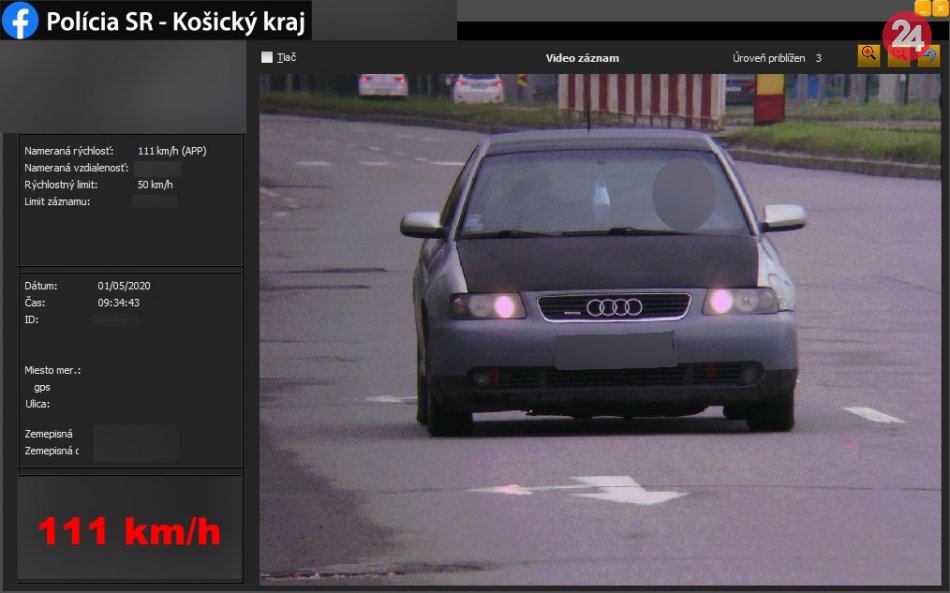This screenshot has width=950, height=593.
Task: Click the date 01/05/2020 field
Action: coord(124,286)
